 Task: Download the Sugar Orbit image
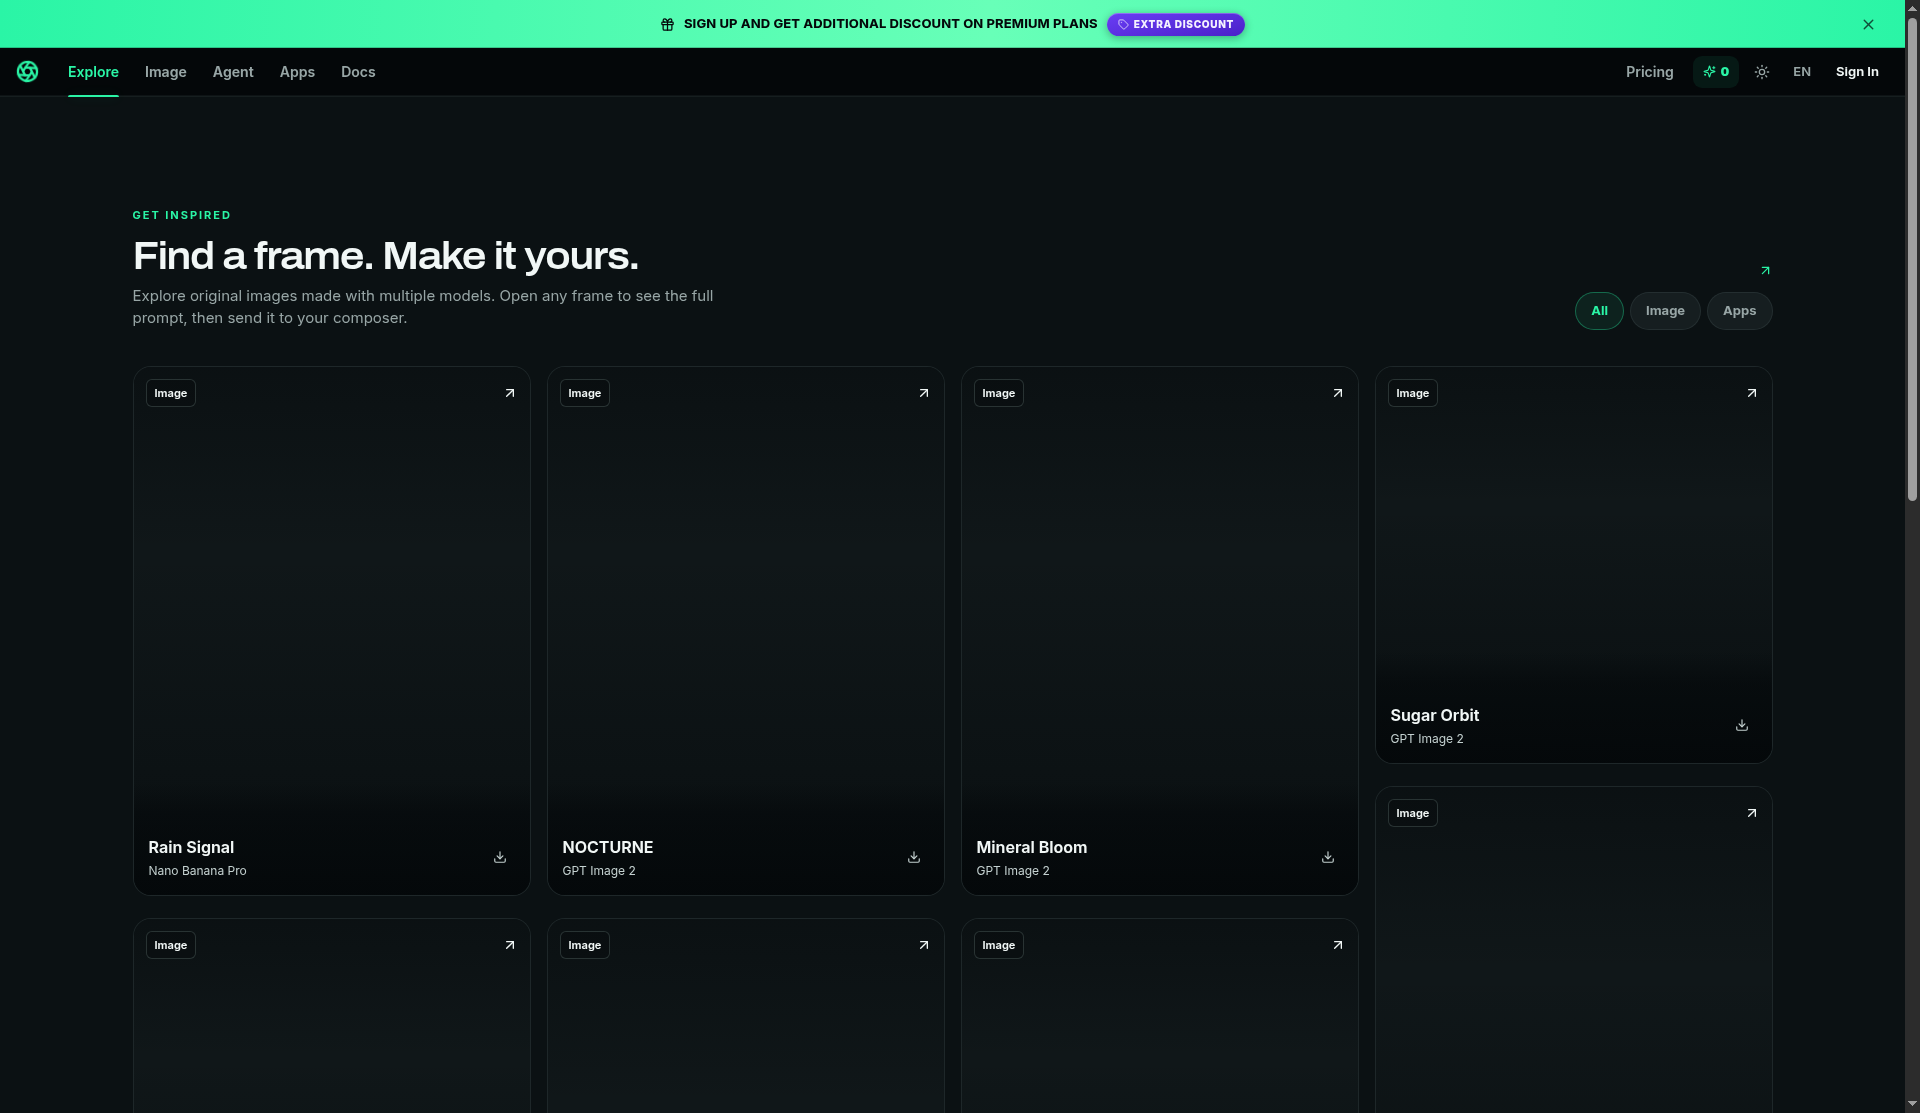tap(1742, 725)
